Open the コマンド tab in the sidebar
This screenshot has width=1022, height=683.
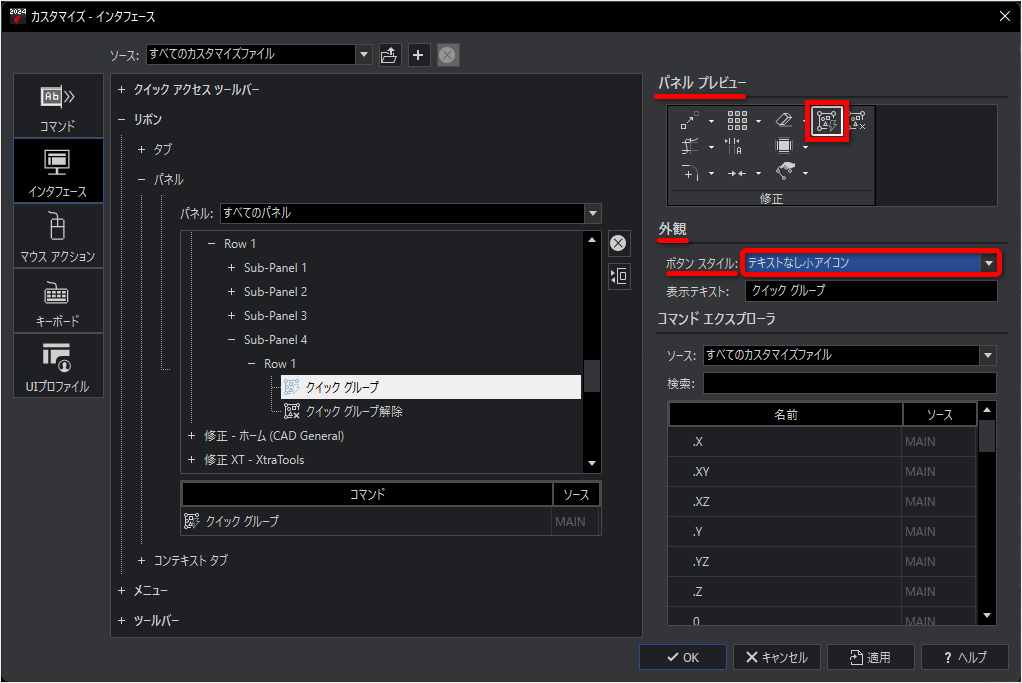[x=58, y=105]
